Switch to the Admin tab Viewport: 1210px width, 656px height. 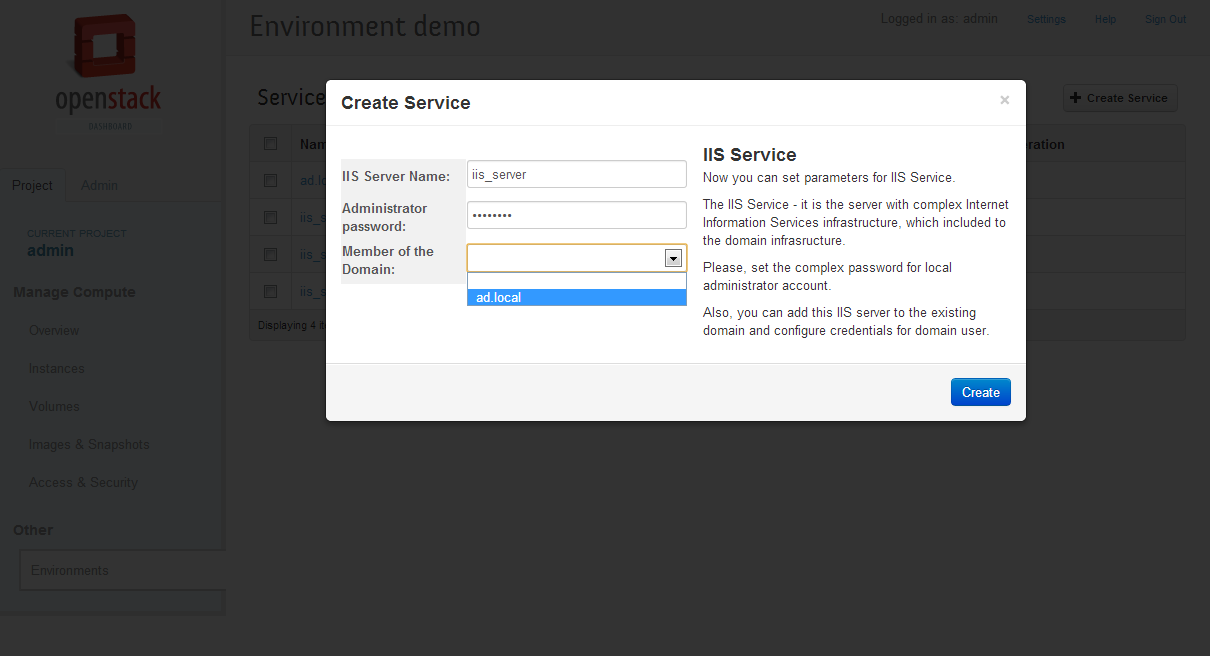click(x=99, y=186)
